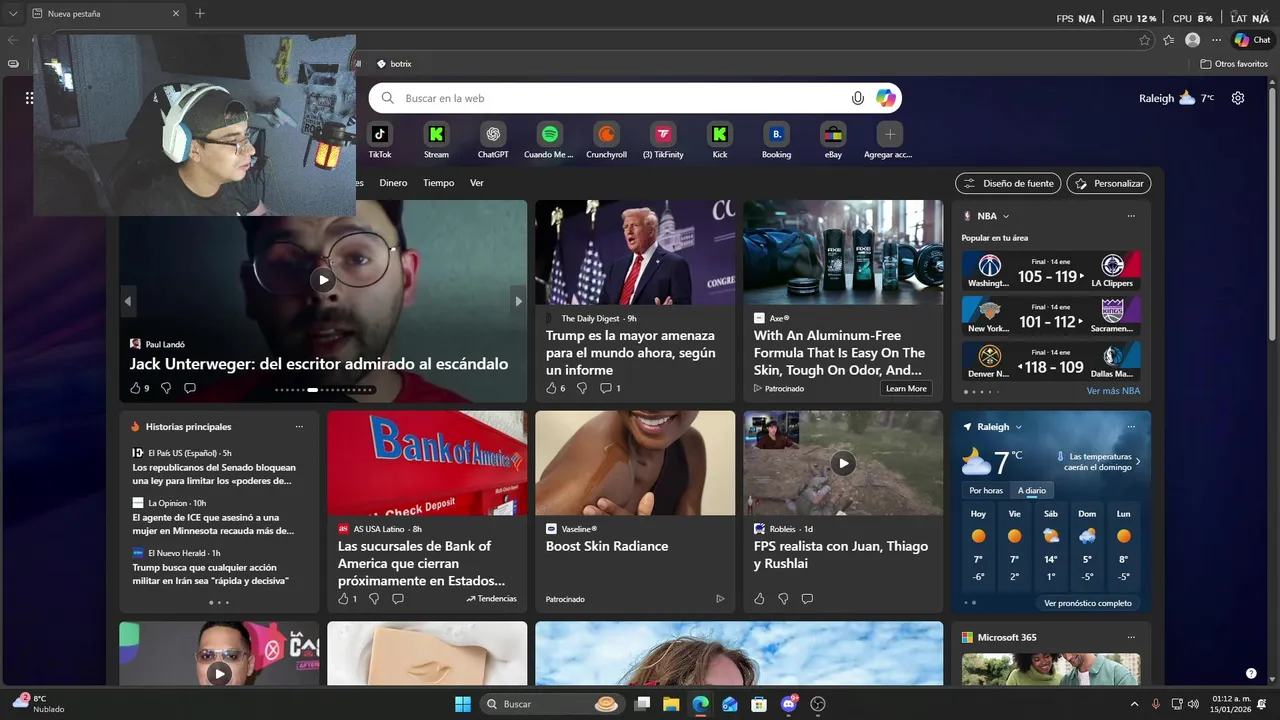Open the help question mark icon
The image size is (1280, 720).
point(1251,673)
